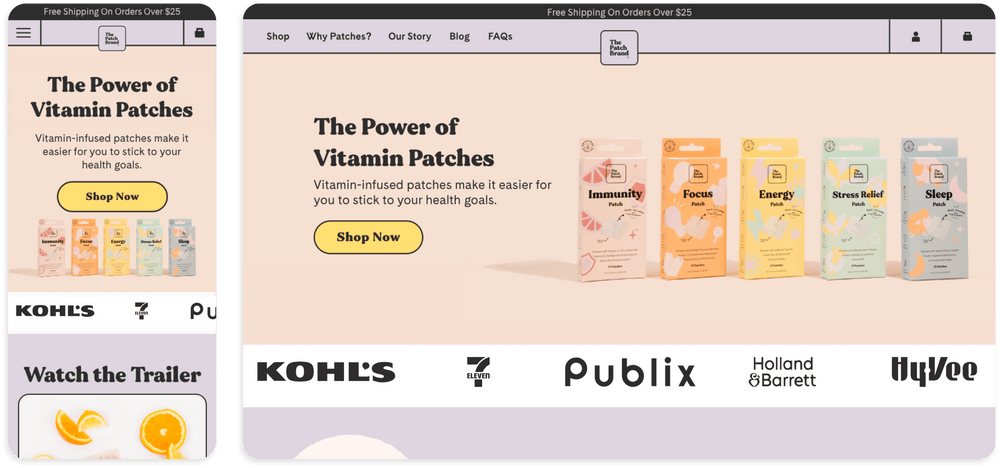Image resolution: width=1000 pixels, height=468 pixels.
Task: Open the FAQs navigation link
Action: (500, 36)
